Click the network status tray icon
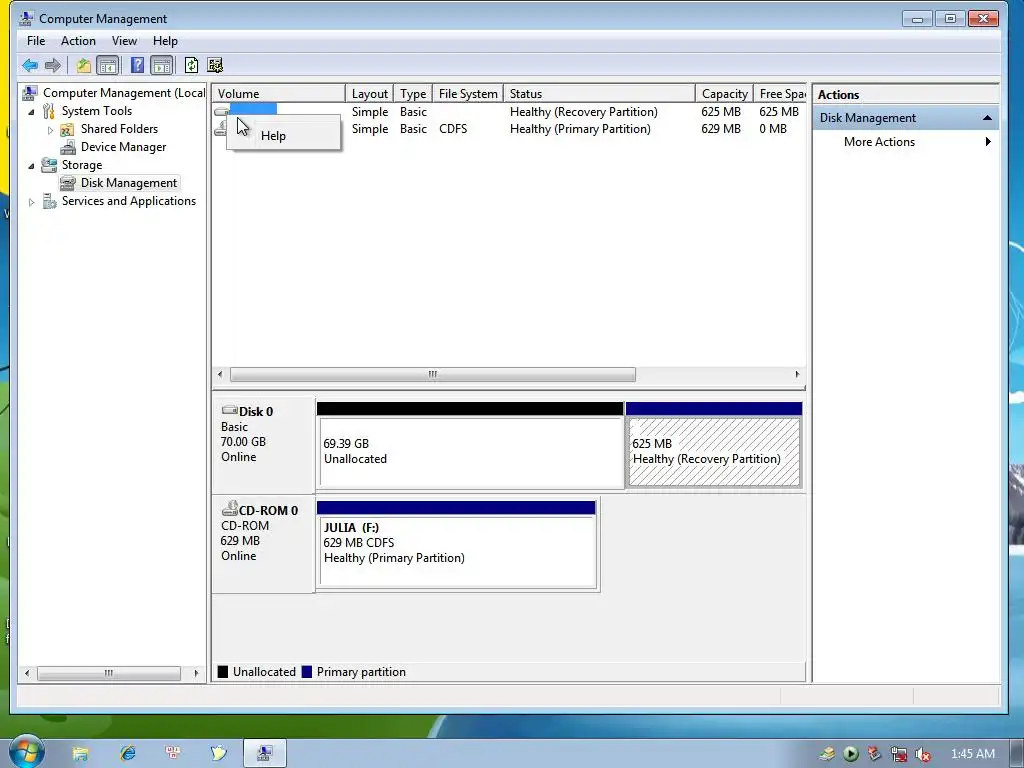 point(899,754)
